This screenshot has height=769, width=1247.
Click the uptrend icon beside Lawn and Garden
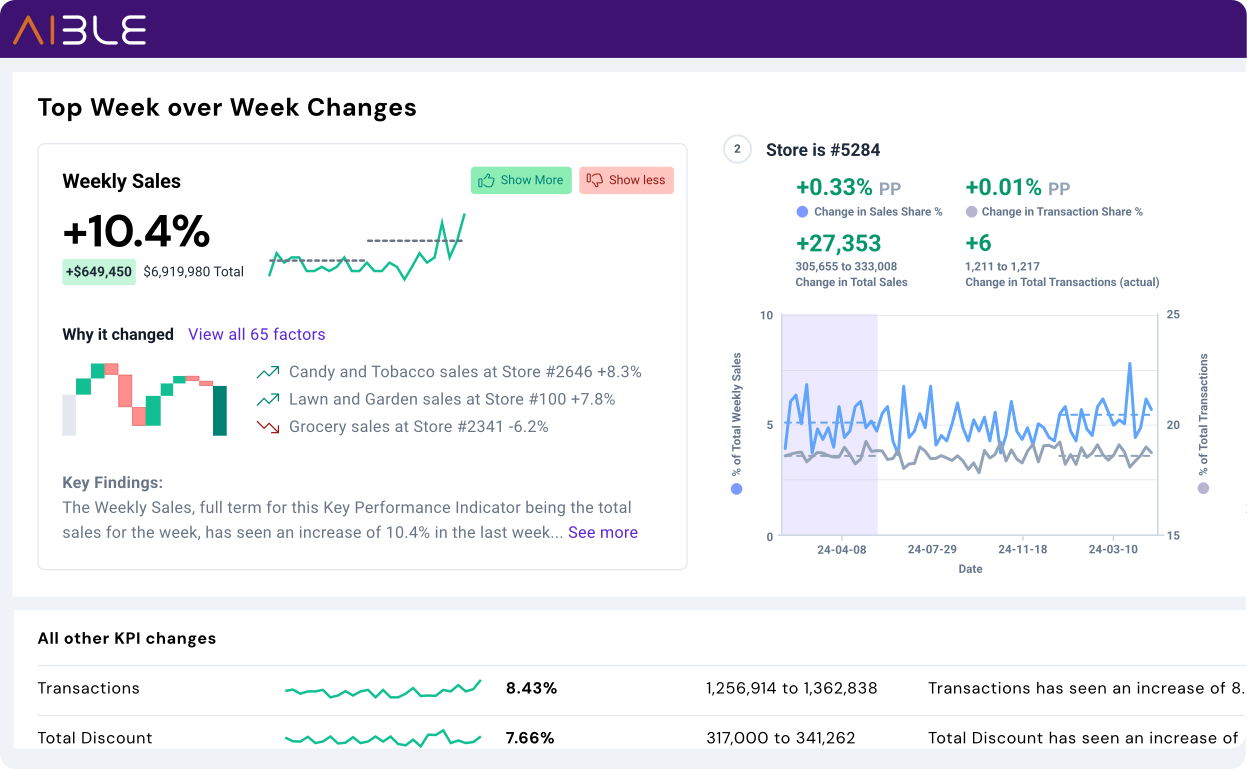click(267, 399)
